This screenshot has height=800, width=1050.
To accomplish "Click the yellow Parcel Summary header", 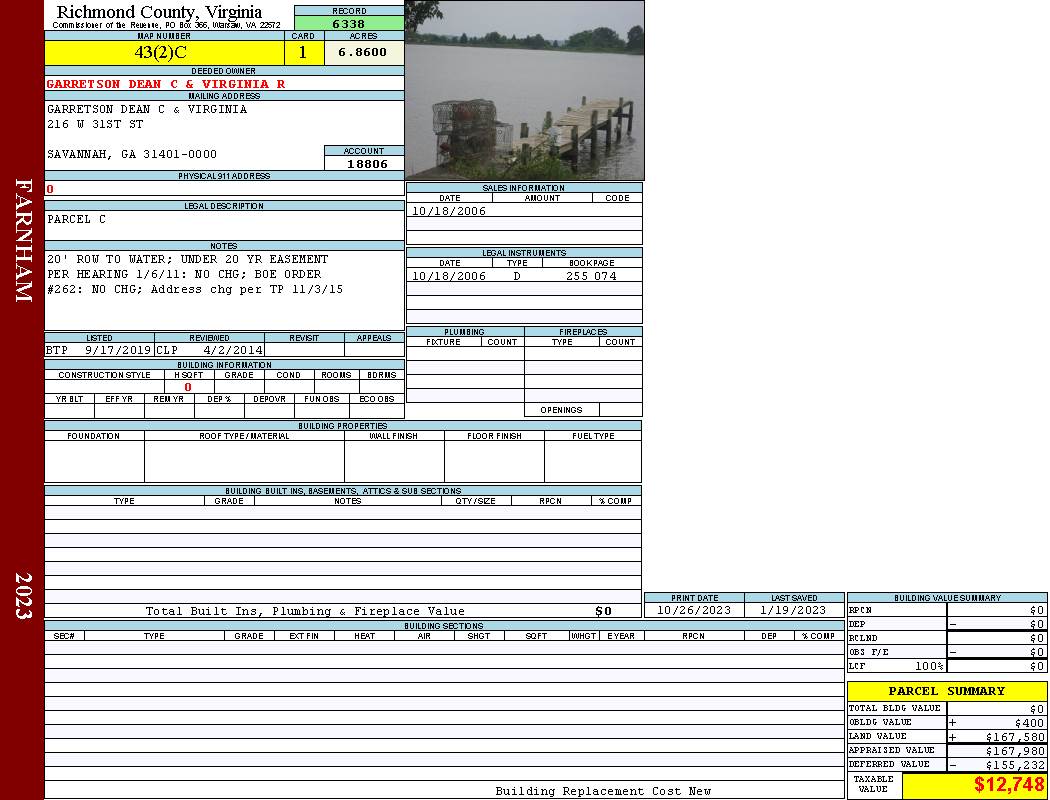I will pos(946,691).
